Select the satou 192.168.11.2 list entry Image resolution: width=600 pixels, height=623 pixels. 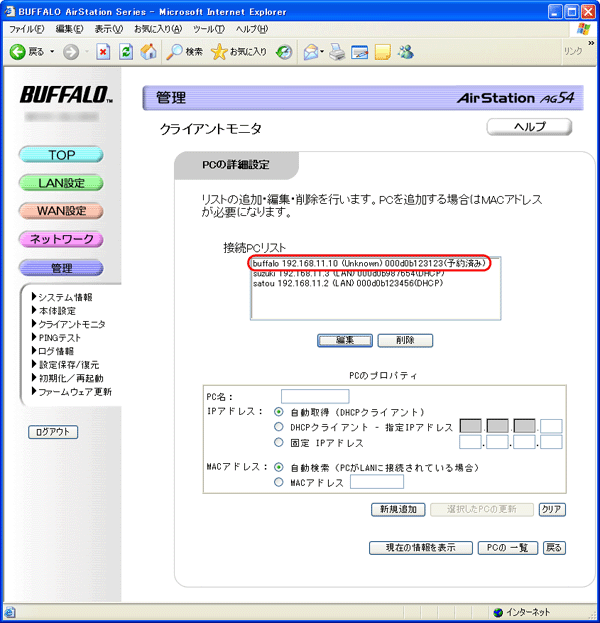(x=348, y=283)
